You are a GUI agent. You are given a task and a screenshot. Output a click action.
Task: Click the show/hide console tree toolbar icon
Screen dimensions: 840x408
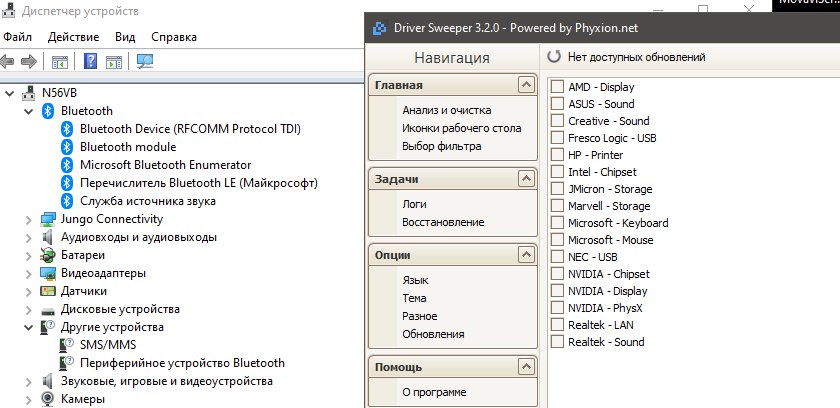pyautogui.click(x=59, y=62)
